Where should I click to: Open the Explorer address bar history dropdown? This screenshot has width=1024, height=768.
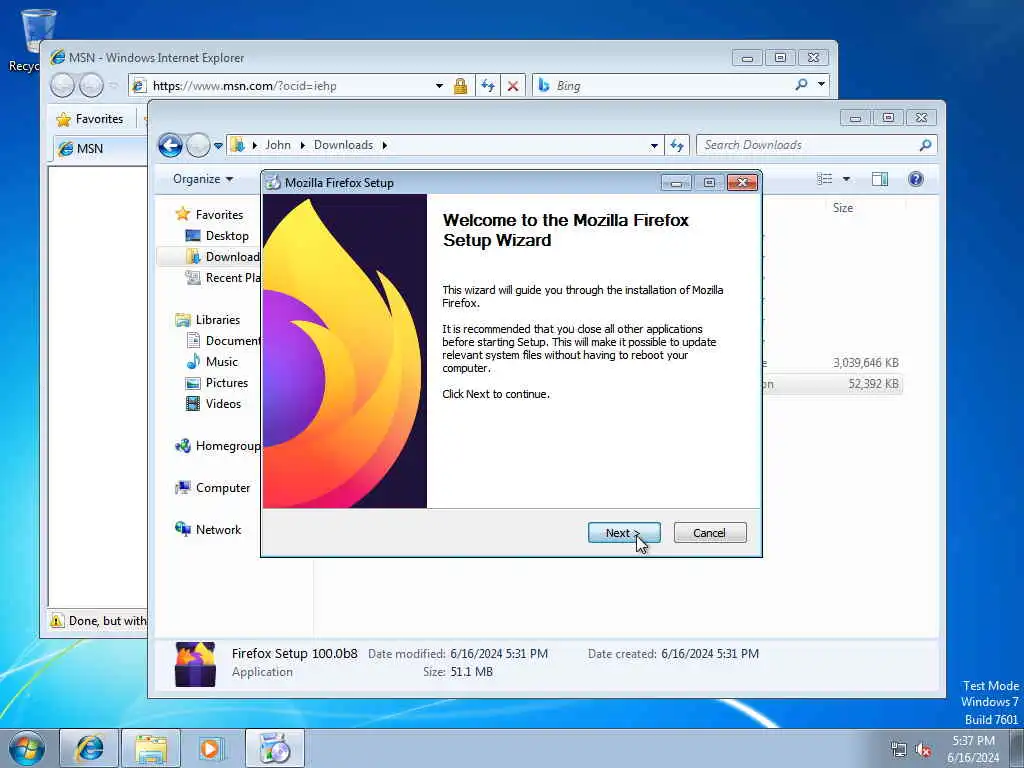click(654, 146)
